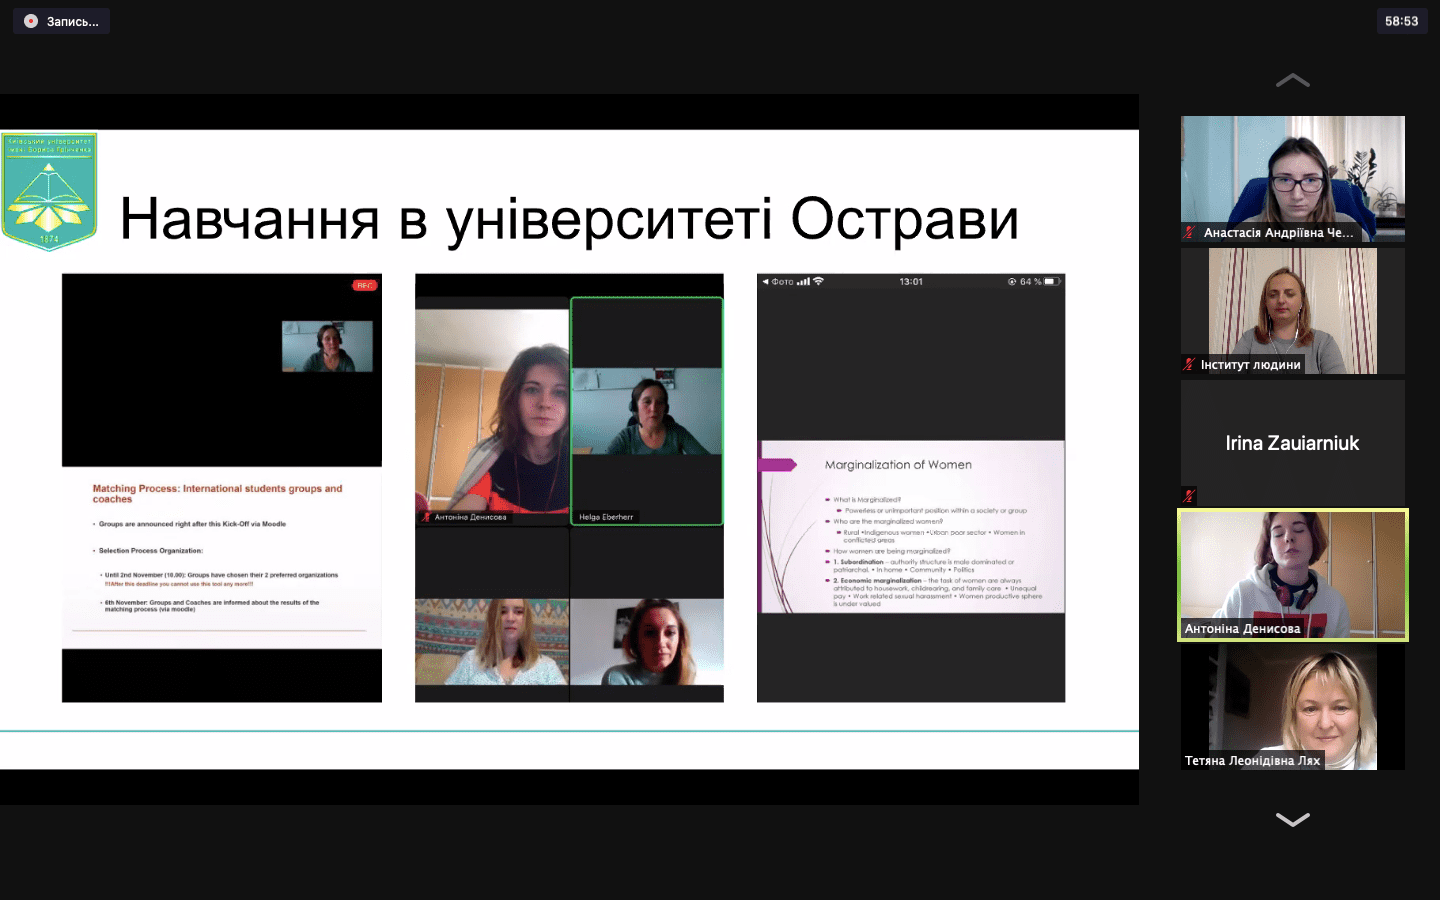Click the muted mic icon on Irina Zauiarniuk's tile
The height and width of the screenshot is (900, 1440).
pyautogui.click(x=1189, y=495)
